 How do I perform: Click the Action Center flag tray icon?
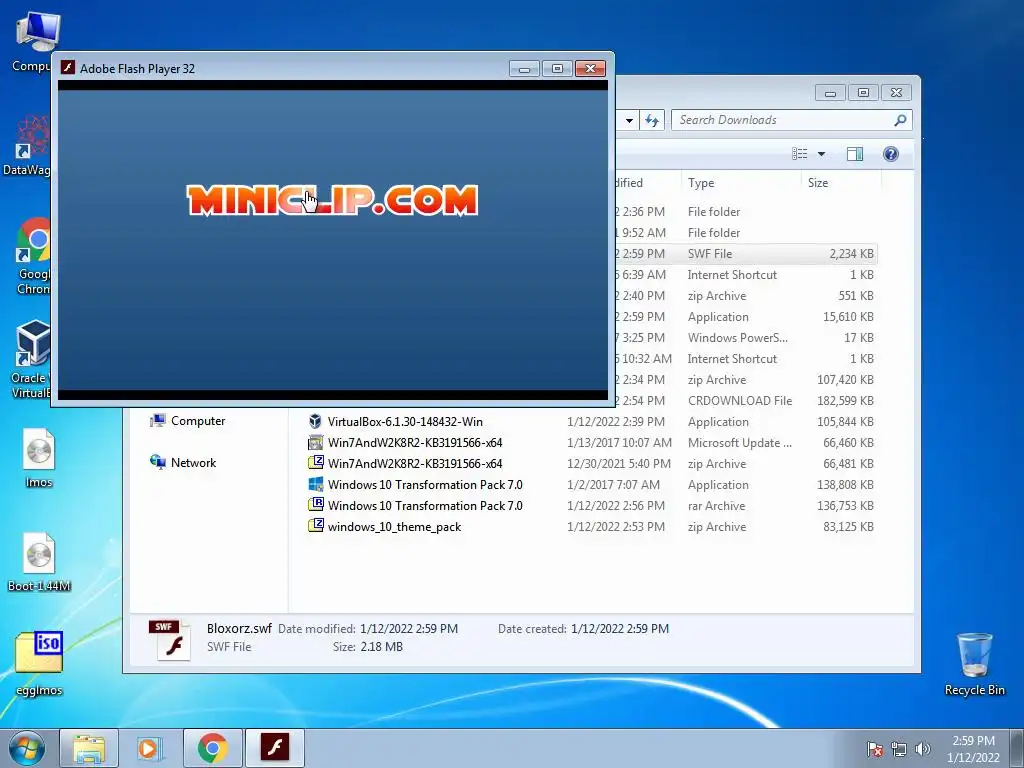point(874,749)
